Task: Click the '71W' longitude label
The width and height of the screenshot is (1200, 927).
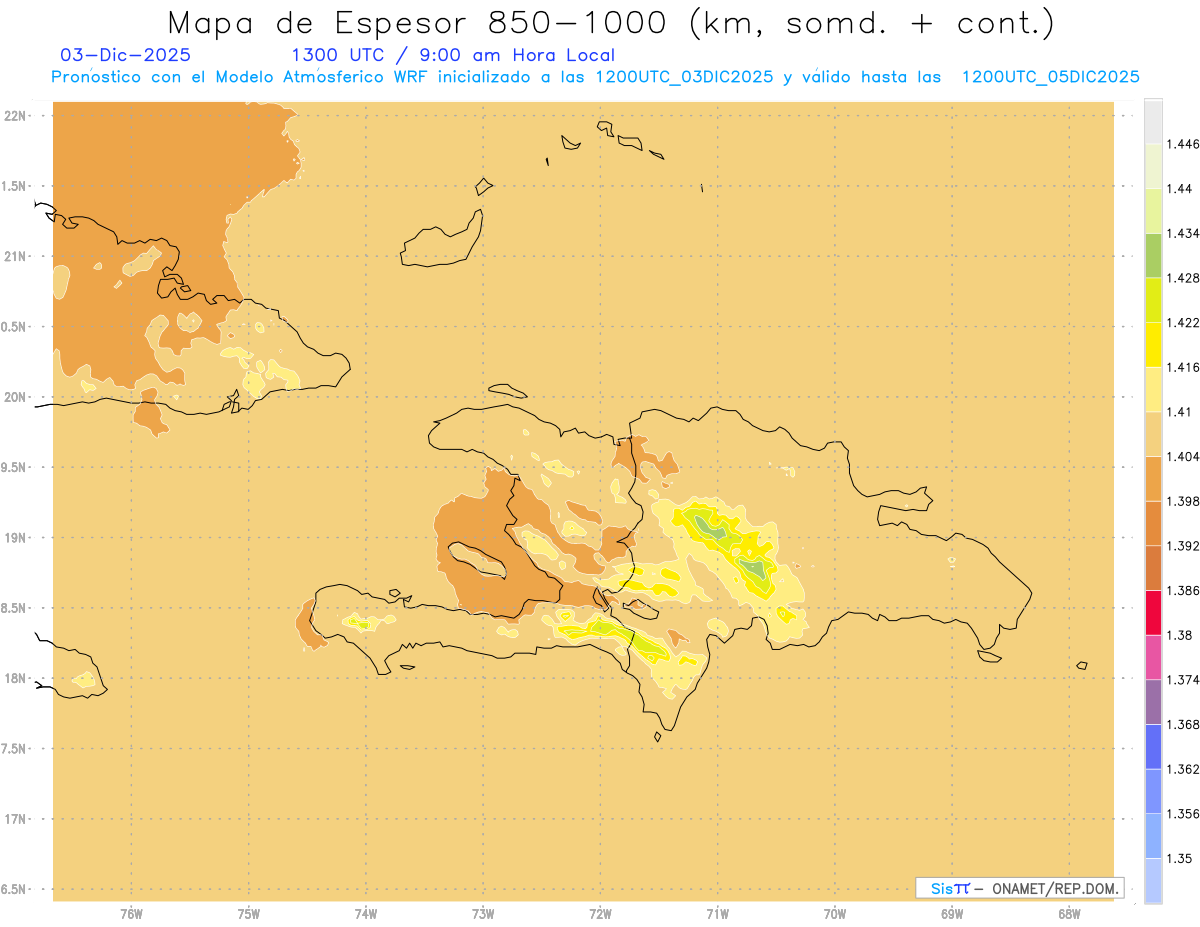Action: point(717,913)
